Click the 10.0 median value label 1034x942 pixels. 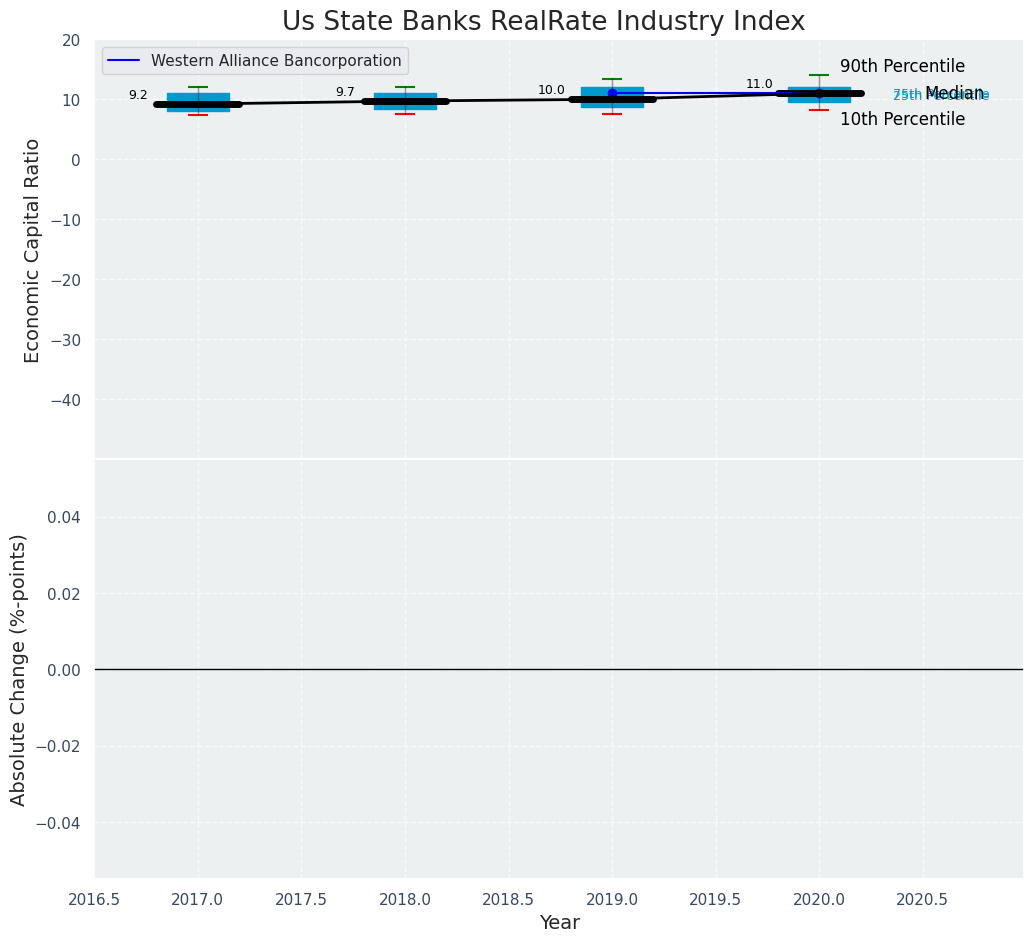click(x=551, y=90)
